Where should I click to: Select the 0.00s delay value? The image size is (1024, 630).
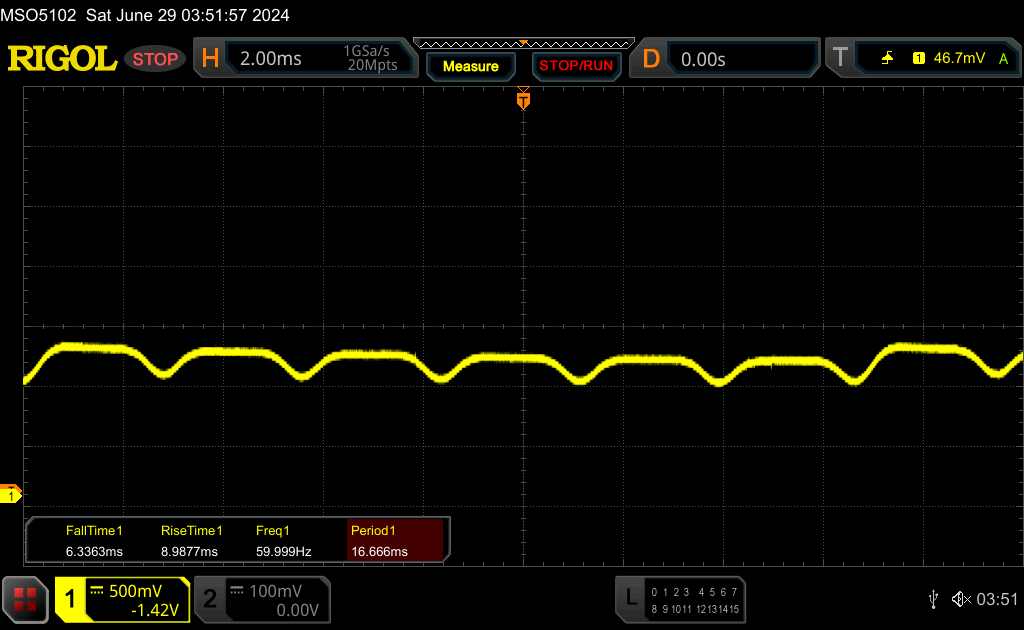coord(703,59)
